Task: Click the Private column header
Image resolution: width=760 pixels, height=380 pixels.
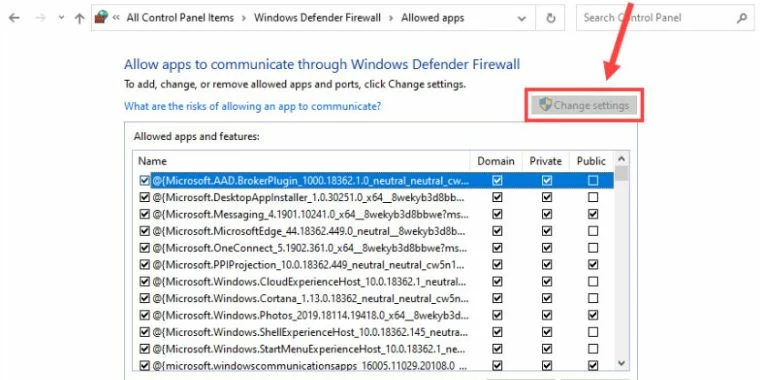Action: point(545,161)
